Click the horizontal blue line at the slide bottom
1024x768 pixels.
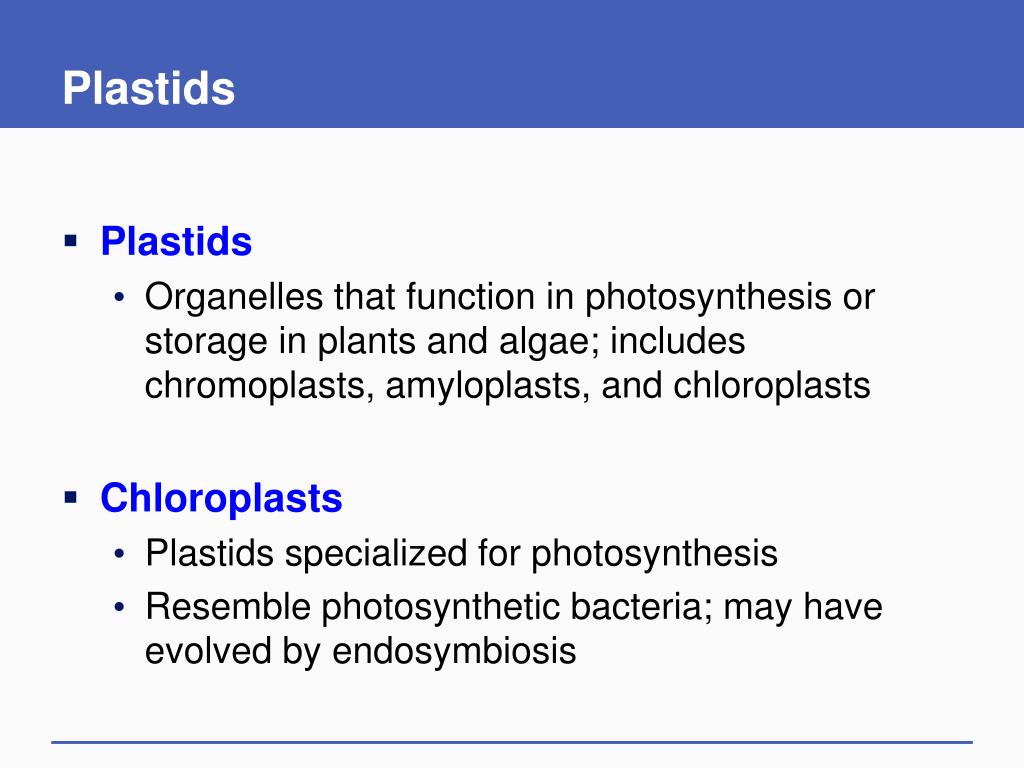(512, 742)
